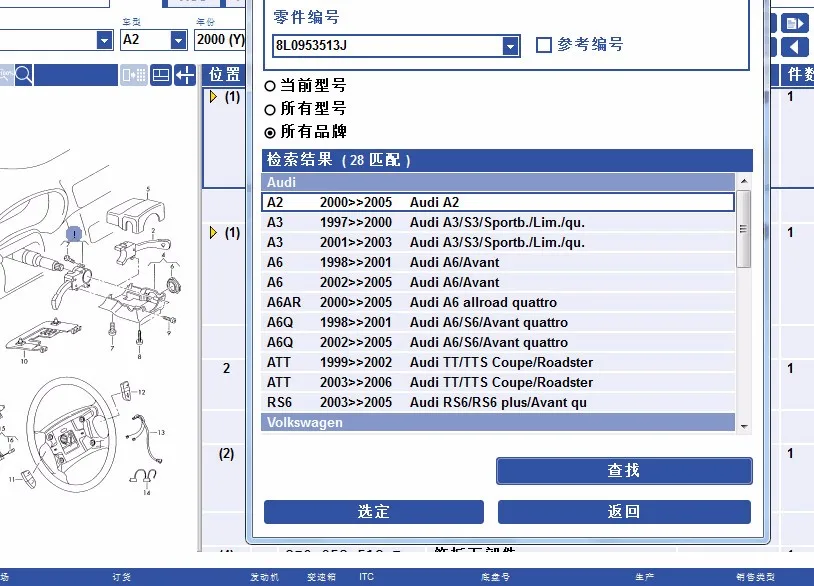Select the 所有品牌 radio option
The width and height of the screenshot is (814, 586).
coord(269,133)
